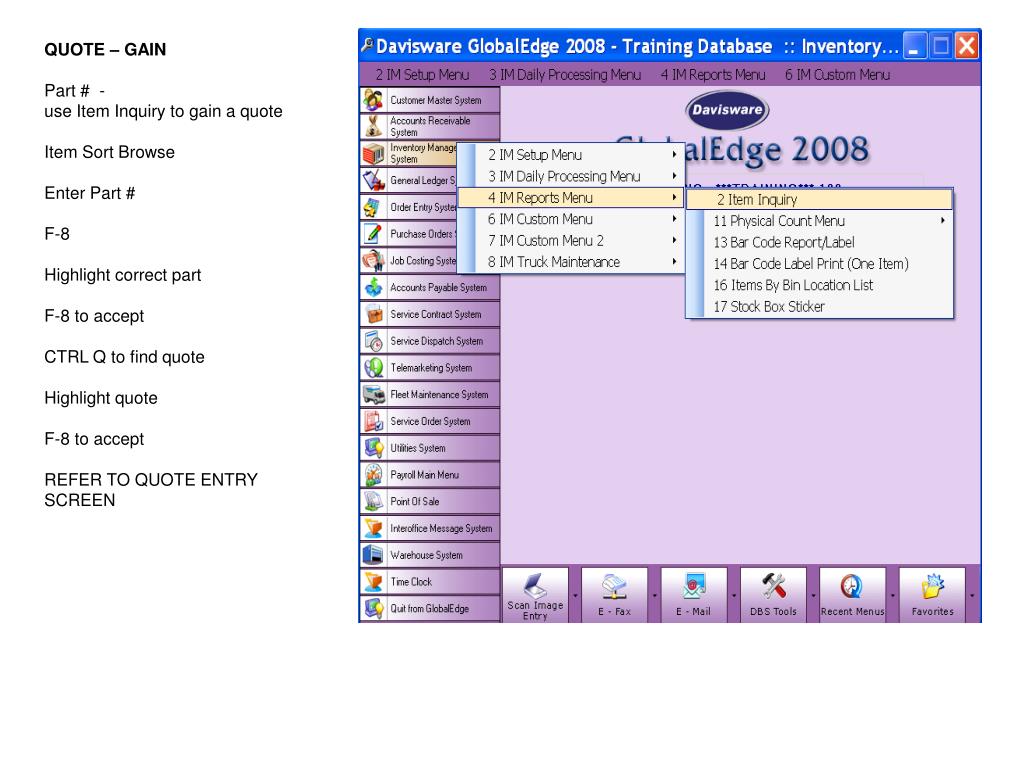This screenshot has width=1024, height=768.
Task: Select 8 IM Truck Maintenance
Action: (x=571, y=262)
